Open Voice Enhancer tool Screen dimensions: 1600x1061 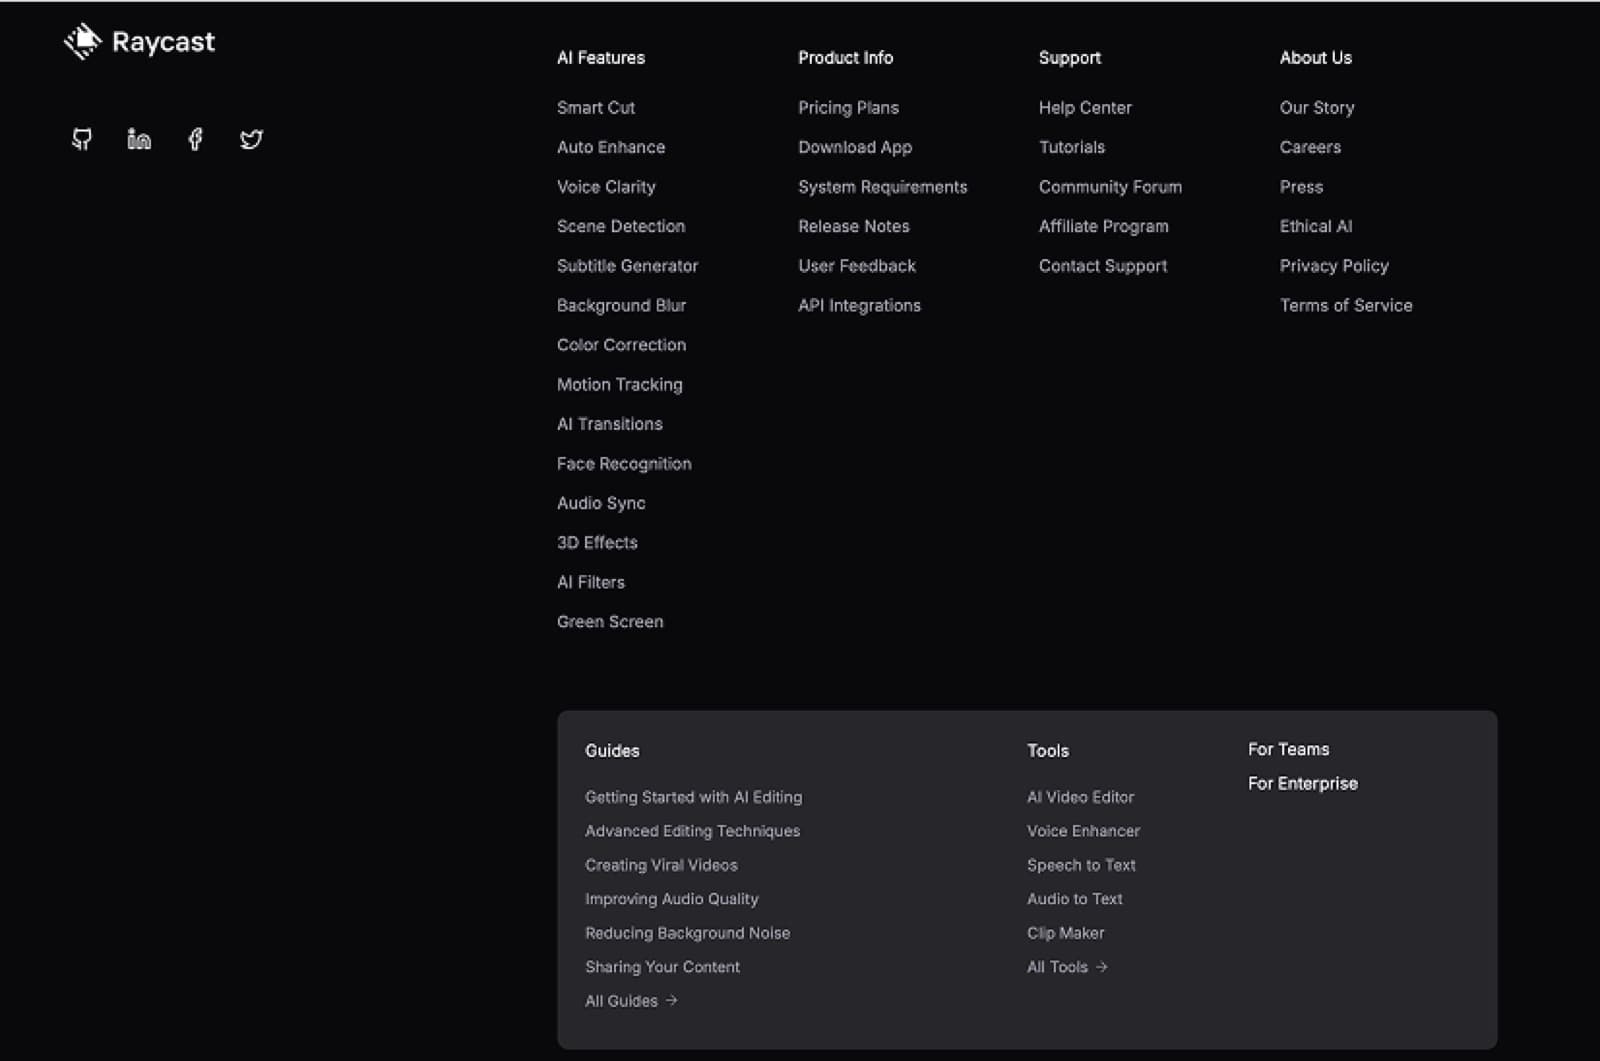click(x=1083, y=831)
